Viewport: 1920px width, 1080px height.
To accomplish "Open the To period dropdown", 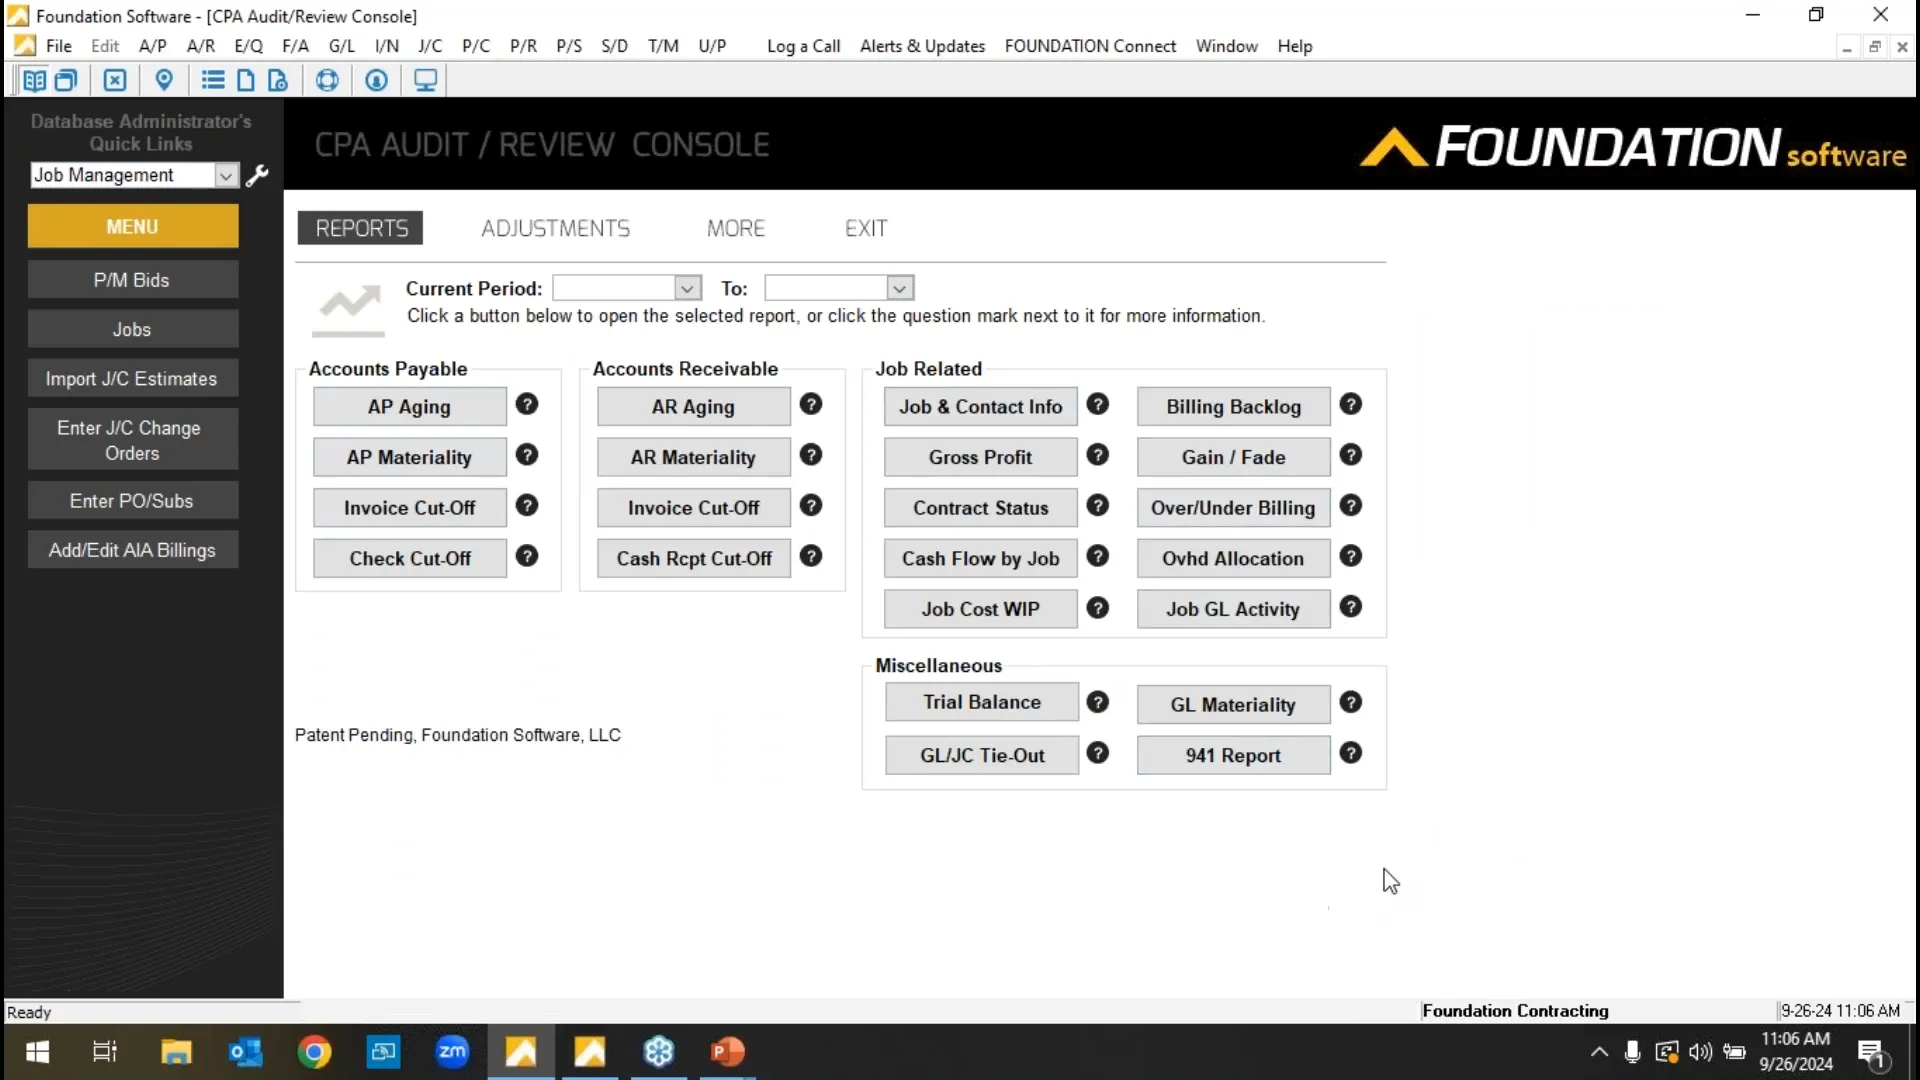I will coord(898,288).
